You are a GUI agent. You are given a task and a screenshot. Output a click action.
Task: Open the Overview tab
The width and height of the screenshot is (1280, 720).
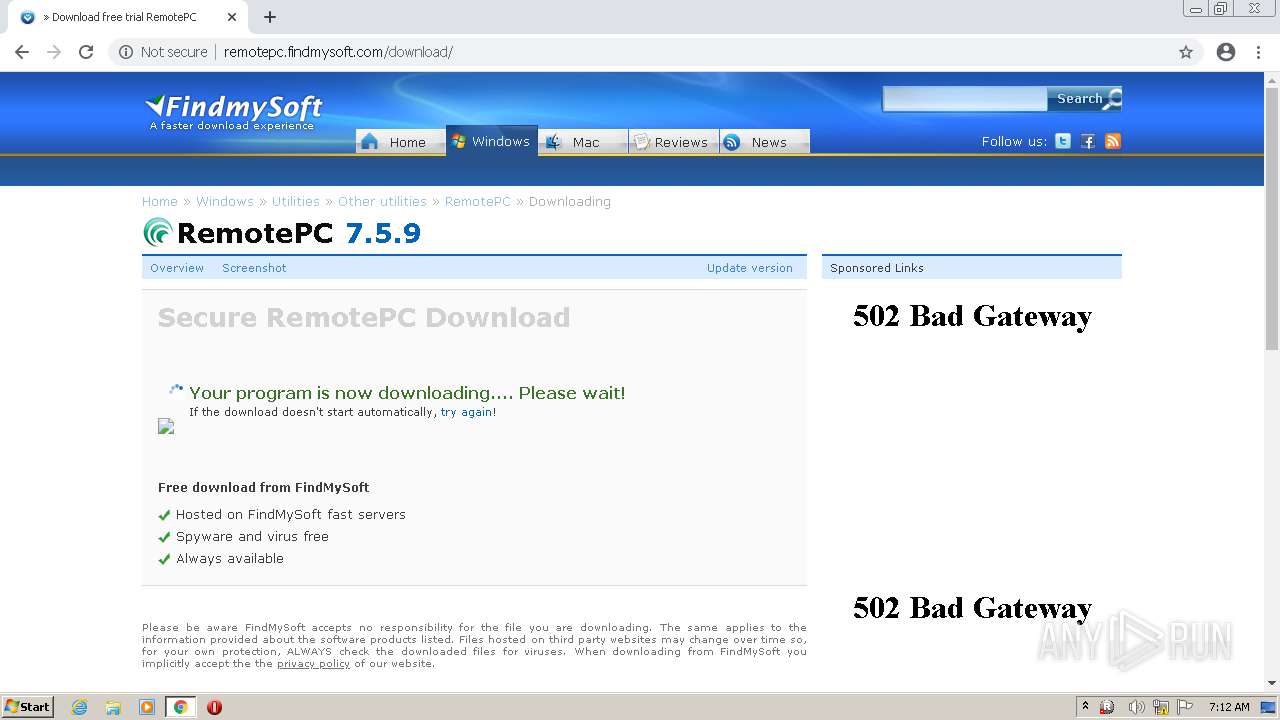pos(177,268)
